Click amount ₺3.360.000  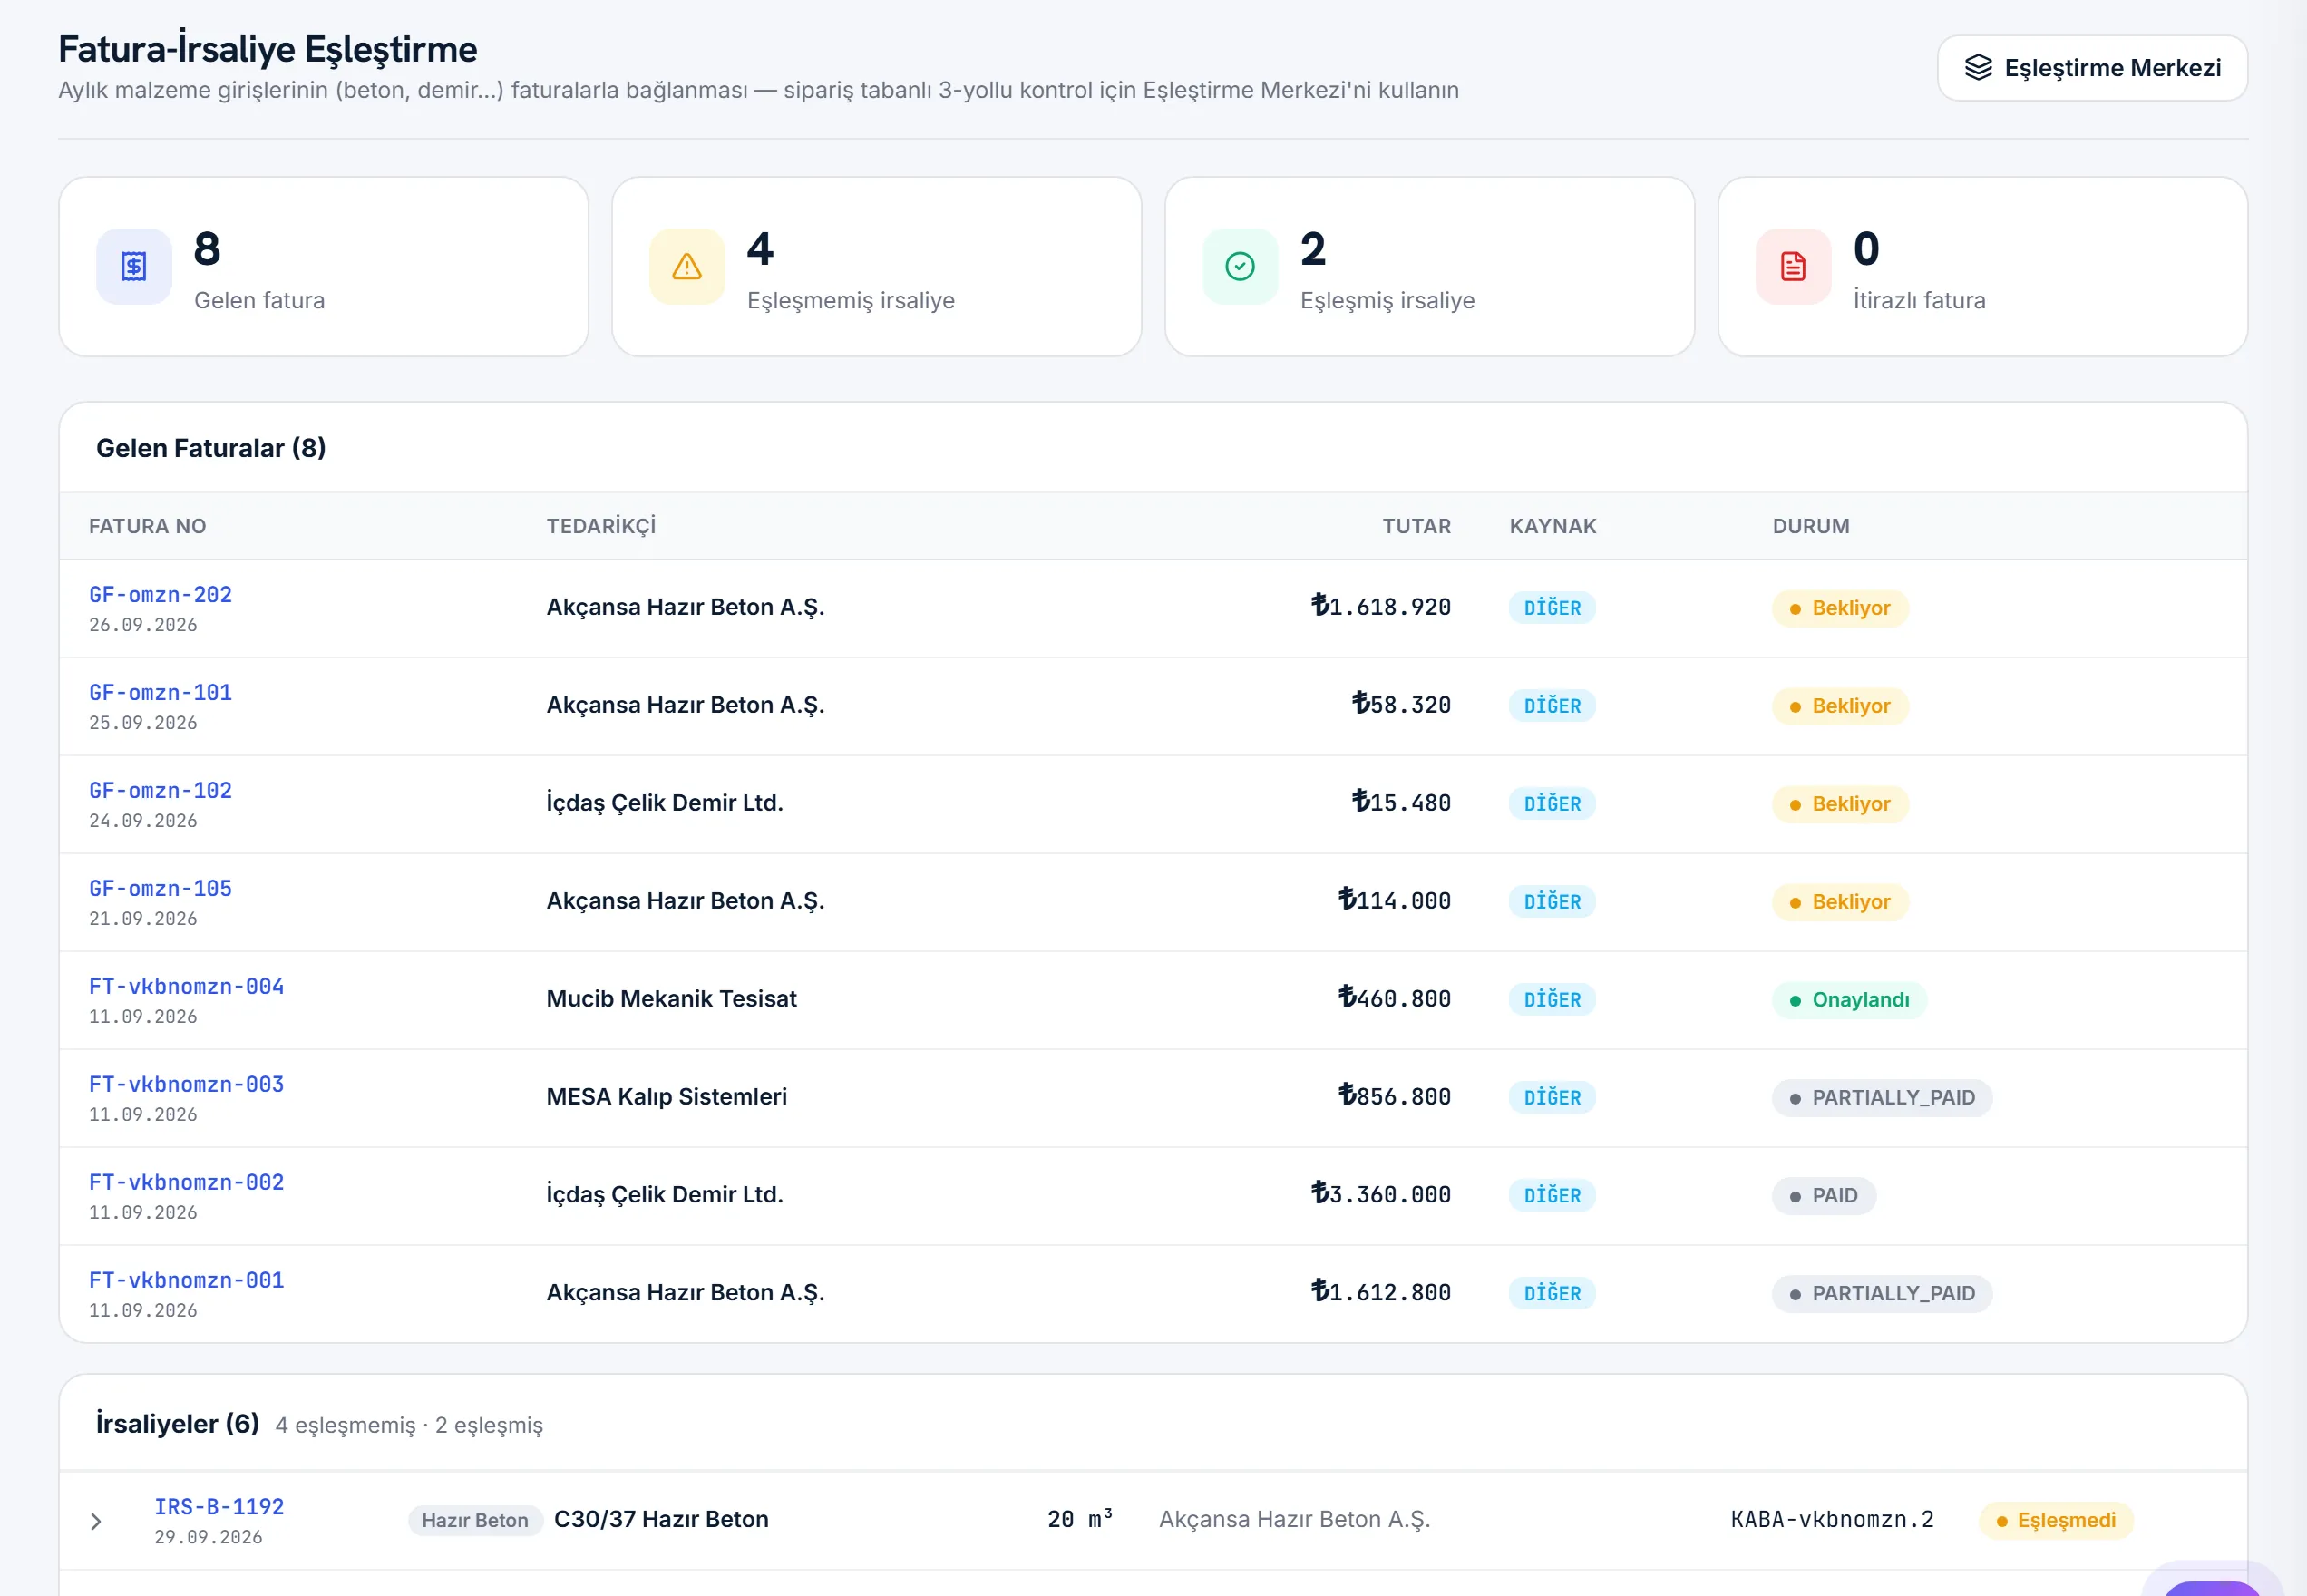coord(1381,1195)
